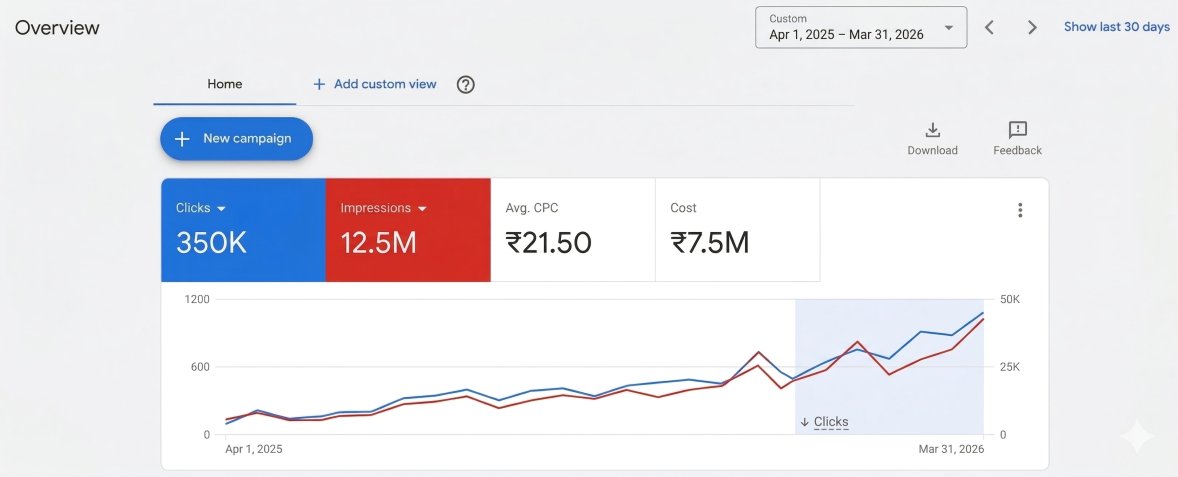The image size is (1178, 477).
Task: Click the Download icon
Action: (932, 130)
